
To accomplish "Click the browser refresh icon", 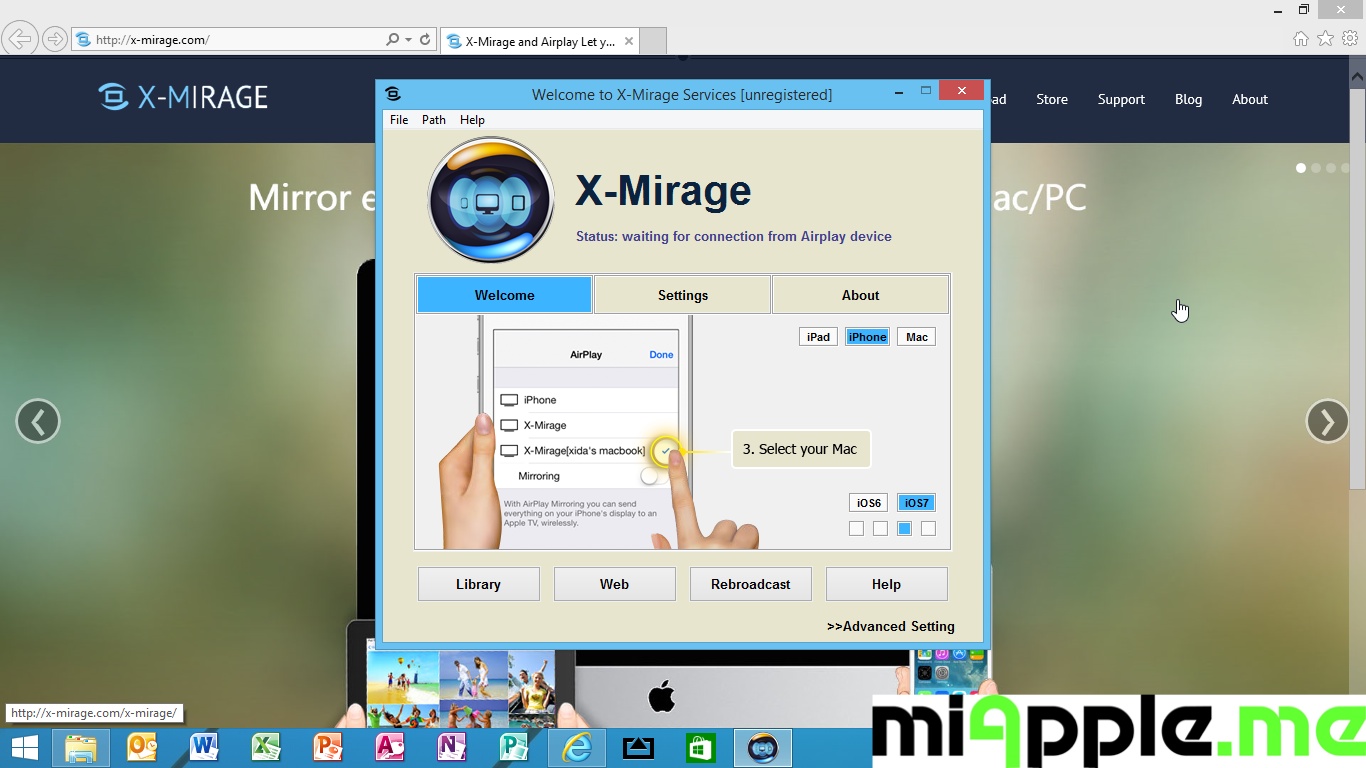I will [425, 40].
